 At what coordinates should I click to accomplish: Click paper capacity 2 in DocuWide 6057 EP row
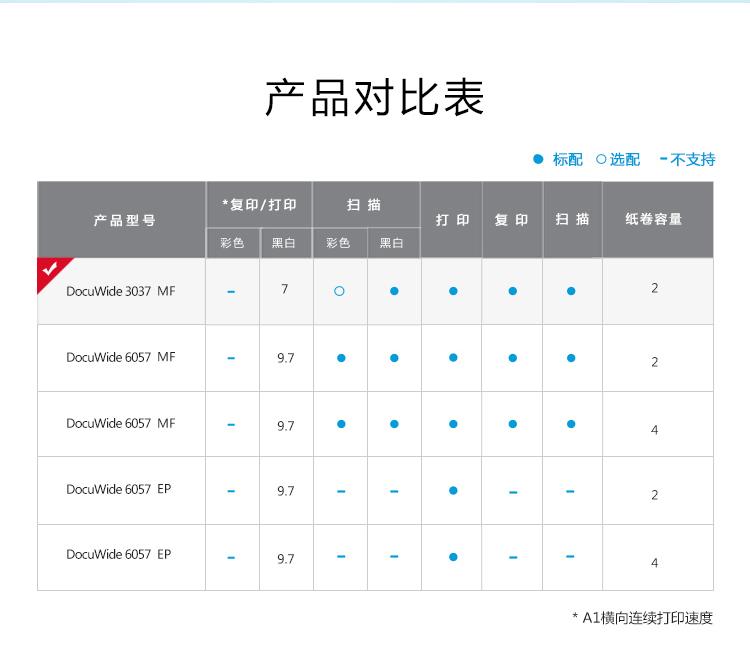click(x=654, y=495)
